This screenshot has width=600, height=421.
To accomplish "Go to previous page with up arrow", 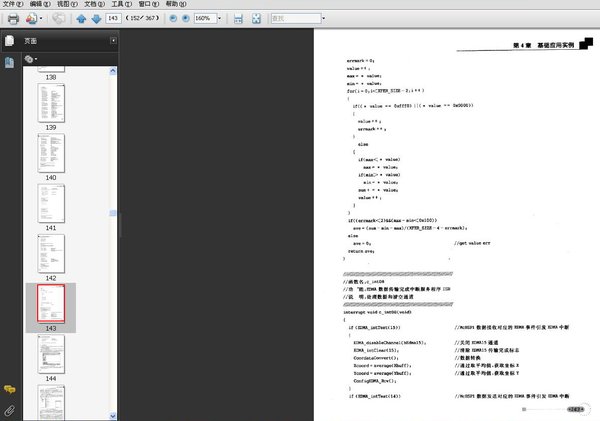I will pos(81,18).
